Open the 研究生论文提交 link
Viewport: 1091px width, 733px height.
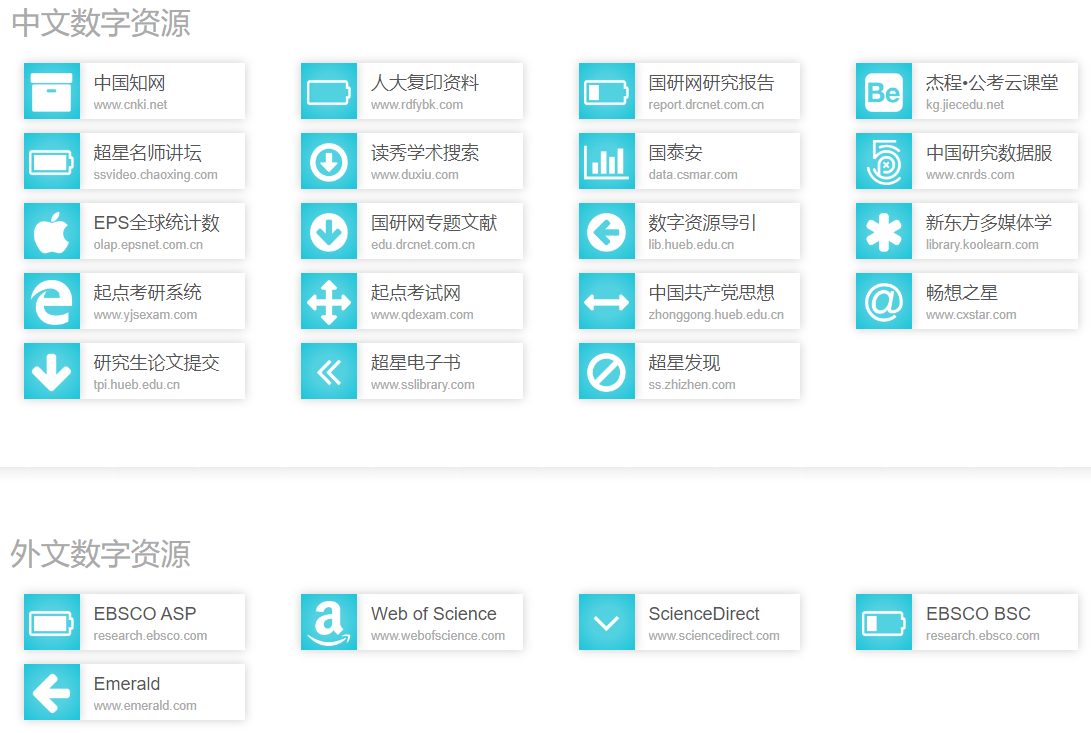click(157, 363)
